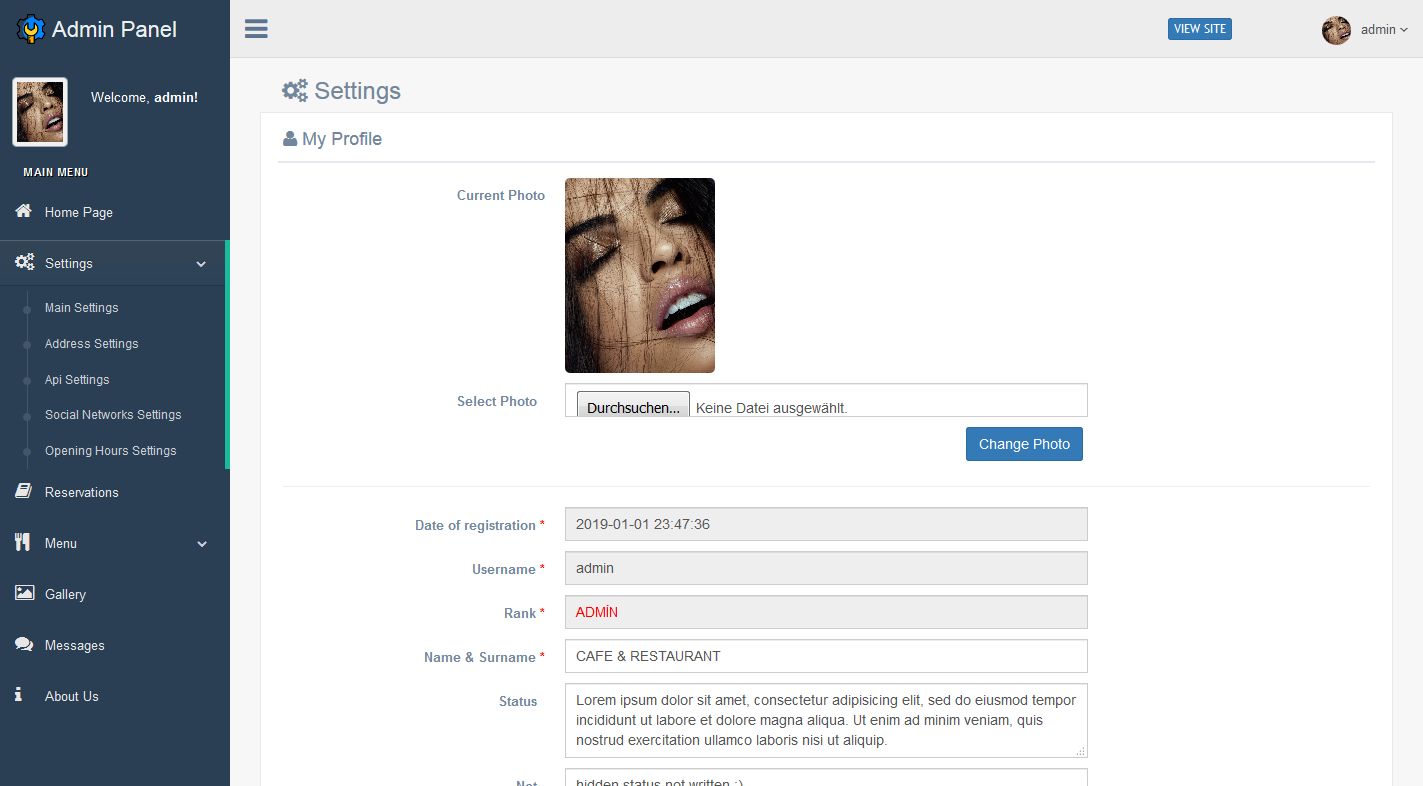1423x786 pixels.
Task: Toggle the hamburger sidebar menu icon
Action: [x=256, y=28]
